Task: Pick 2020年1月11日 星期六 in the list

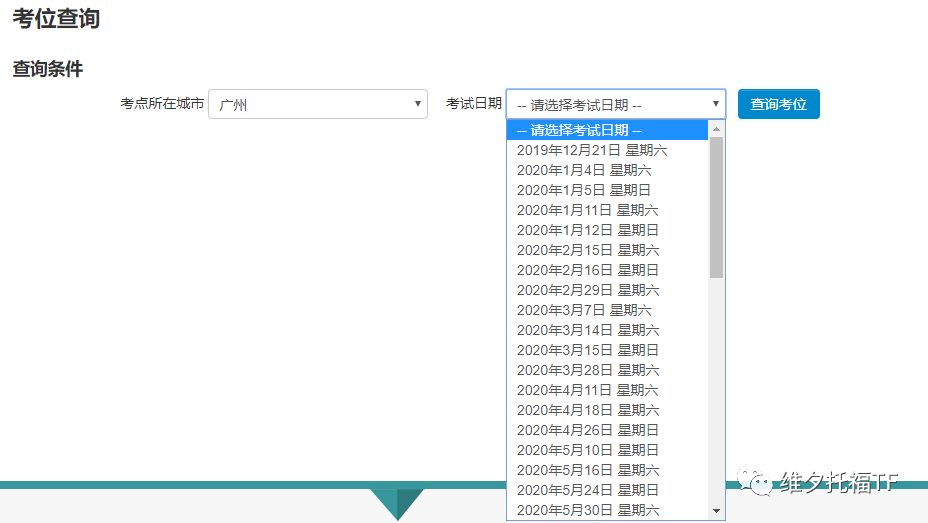Action: click(607, 210)
